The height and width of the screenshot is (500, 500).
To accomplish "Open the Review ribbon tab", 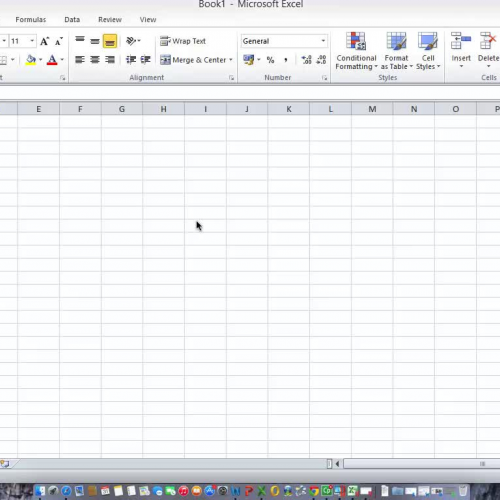I will [x=110, y=20].
